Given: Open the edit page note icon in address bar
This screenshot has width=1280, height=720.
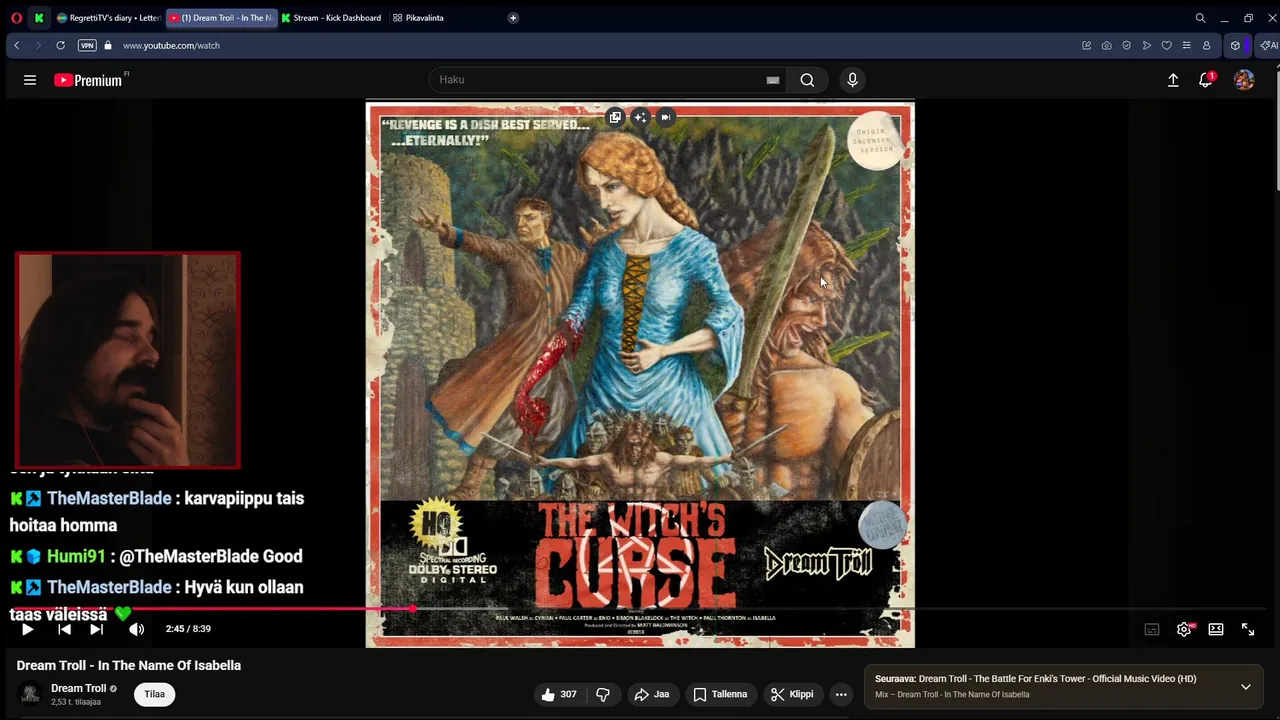Looking at the screenshot, I should [x=1086, y=45].
